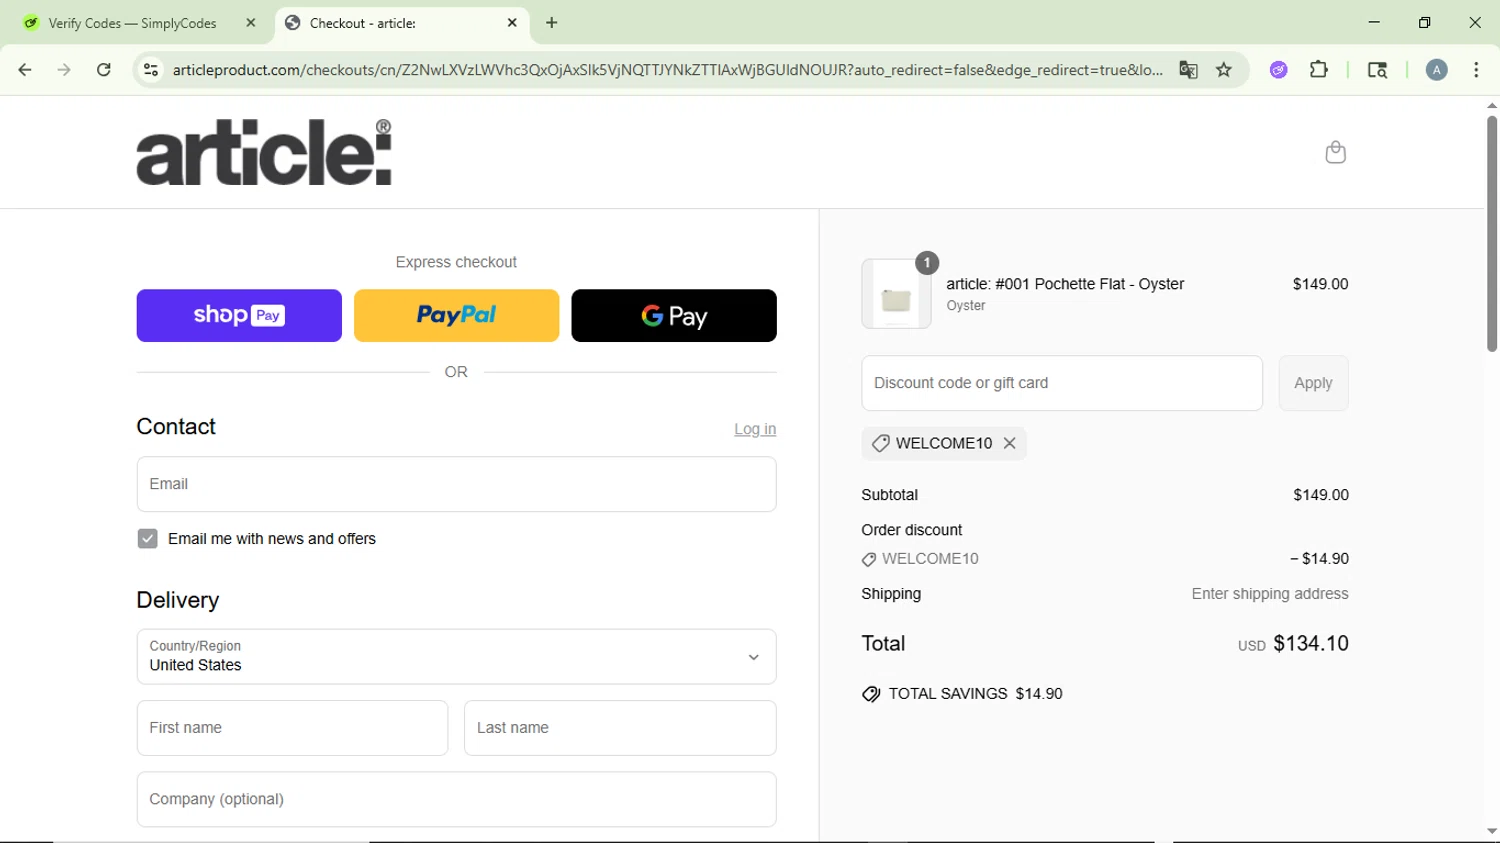Bookmark this page with the star icon
This screenshot has height=843, width=1500.
tap(1224, 70)
